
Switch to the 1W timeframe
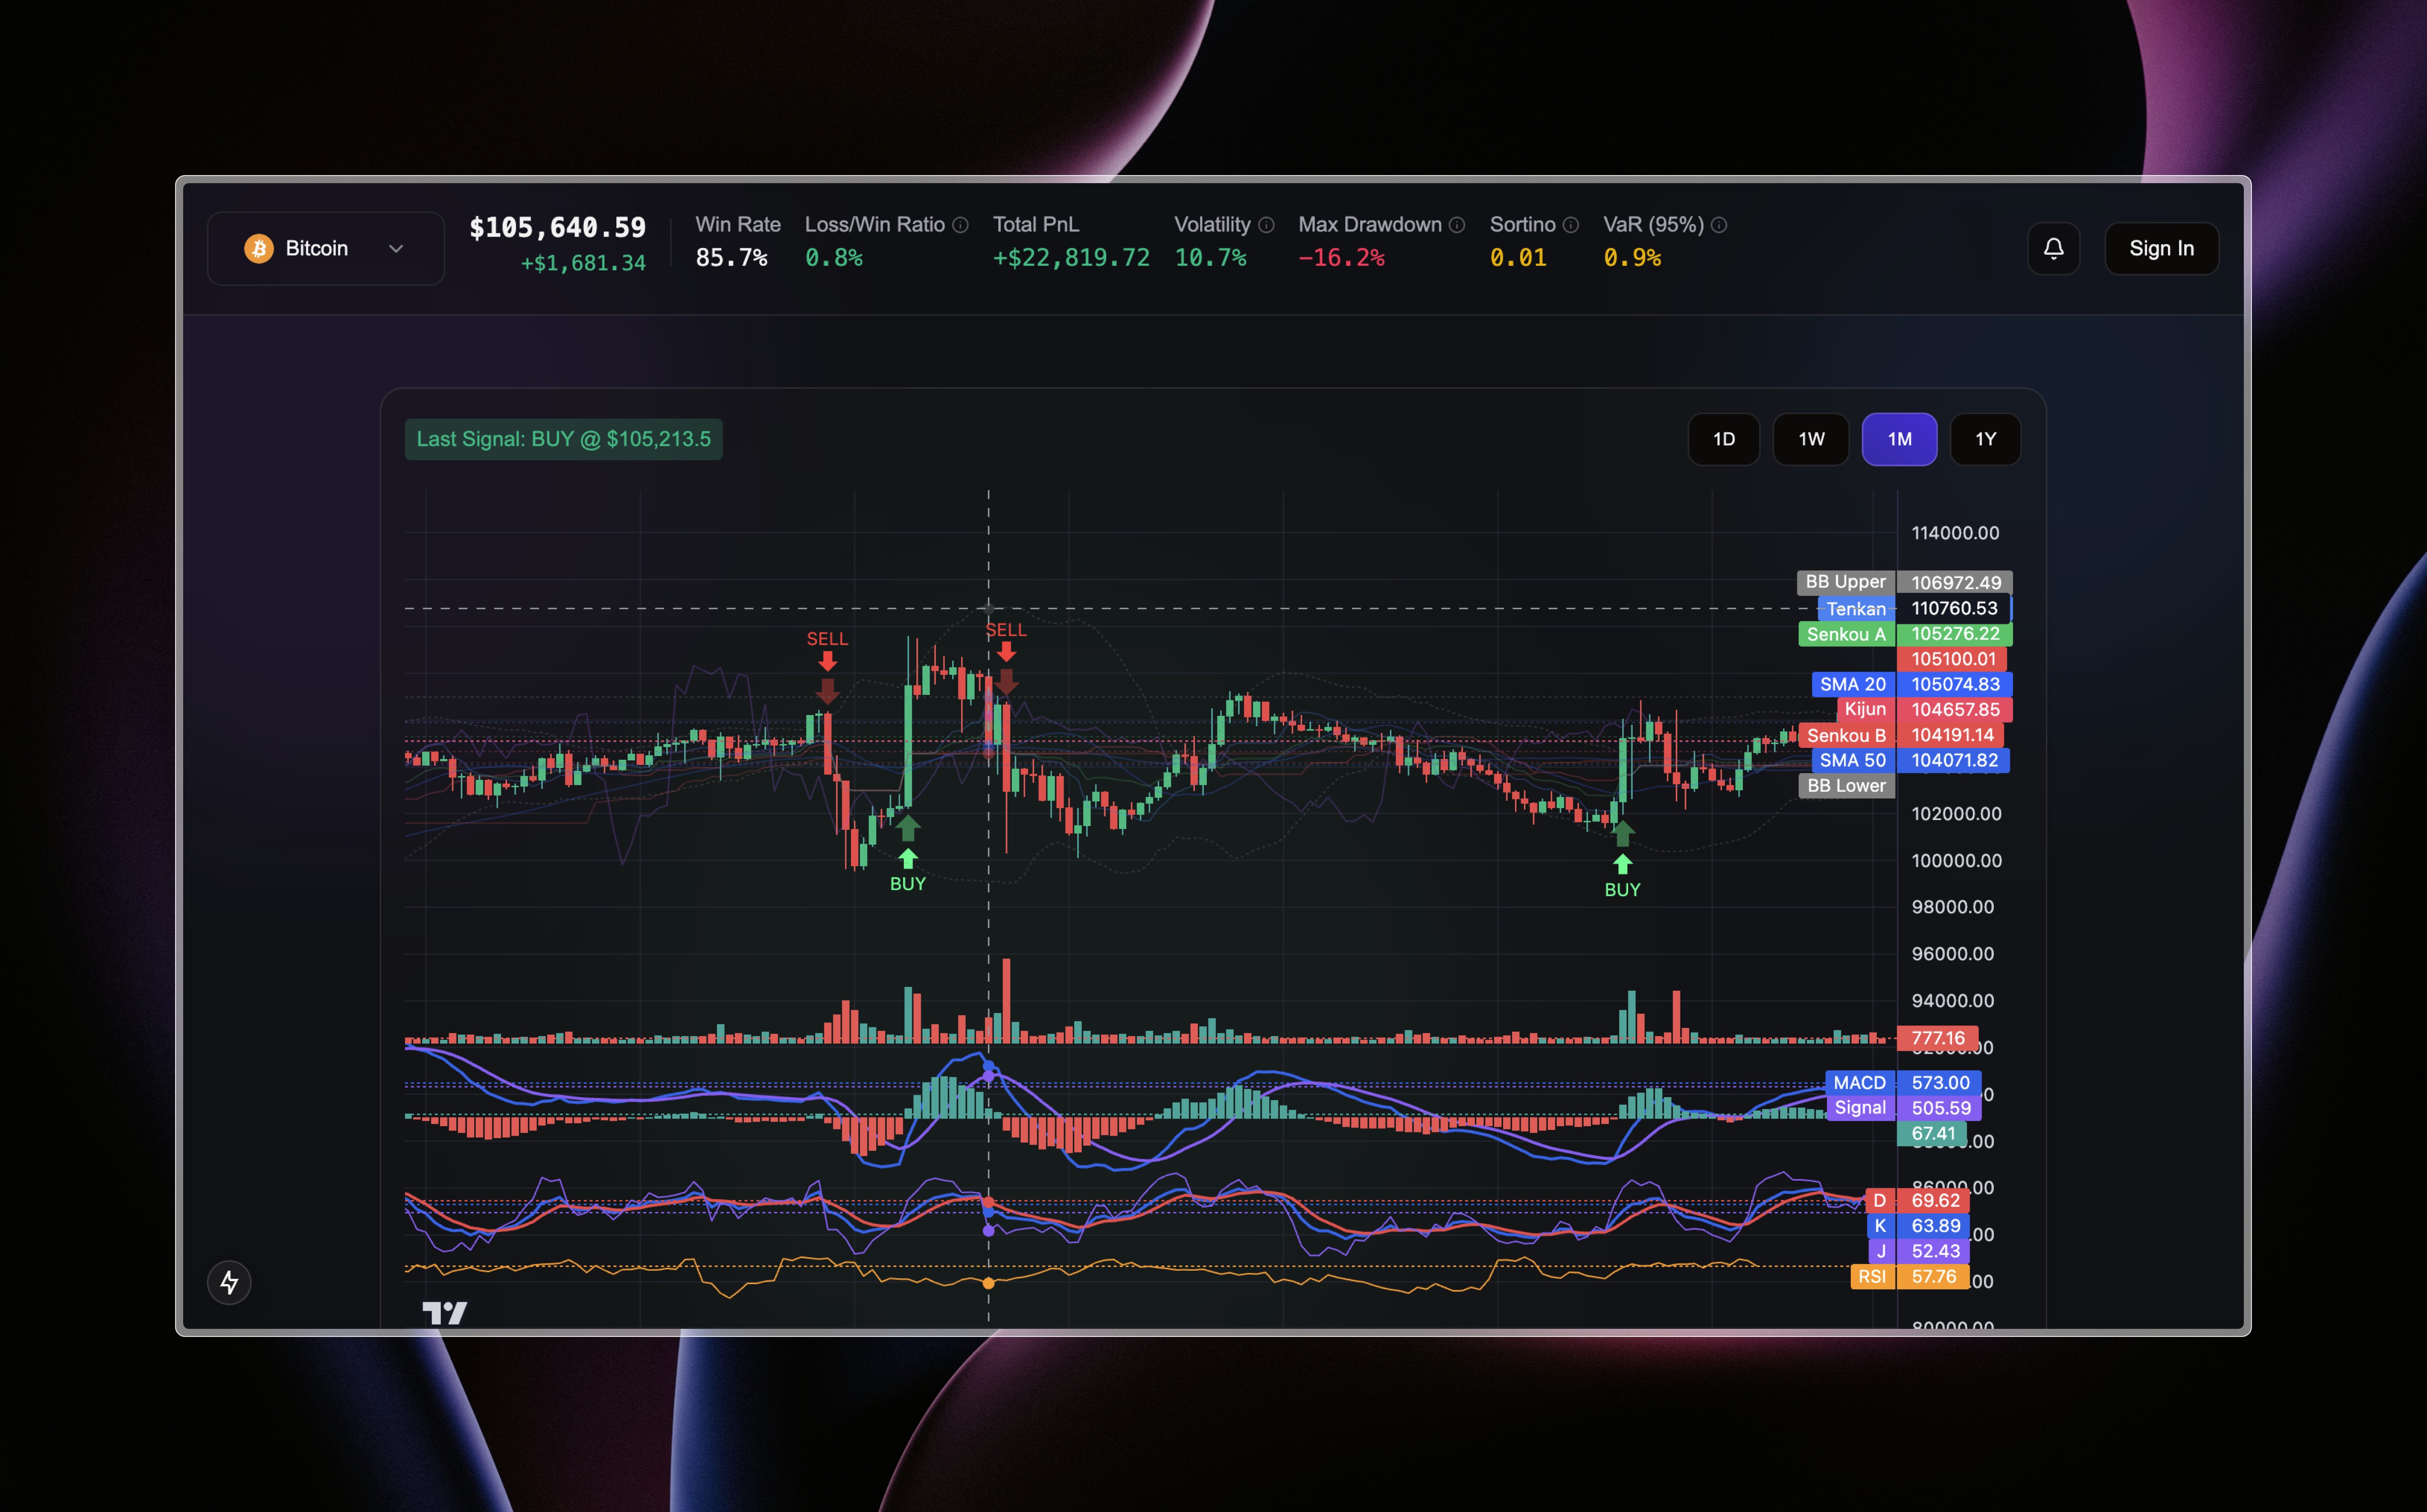click(1810, 439)
